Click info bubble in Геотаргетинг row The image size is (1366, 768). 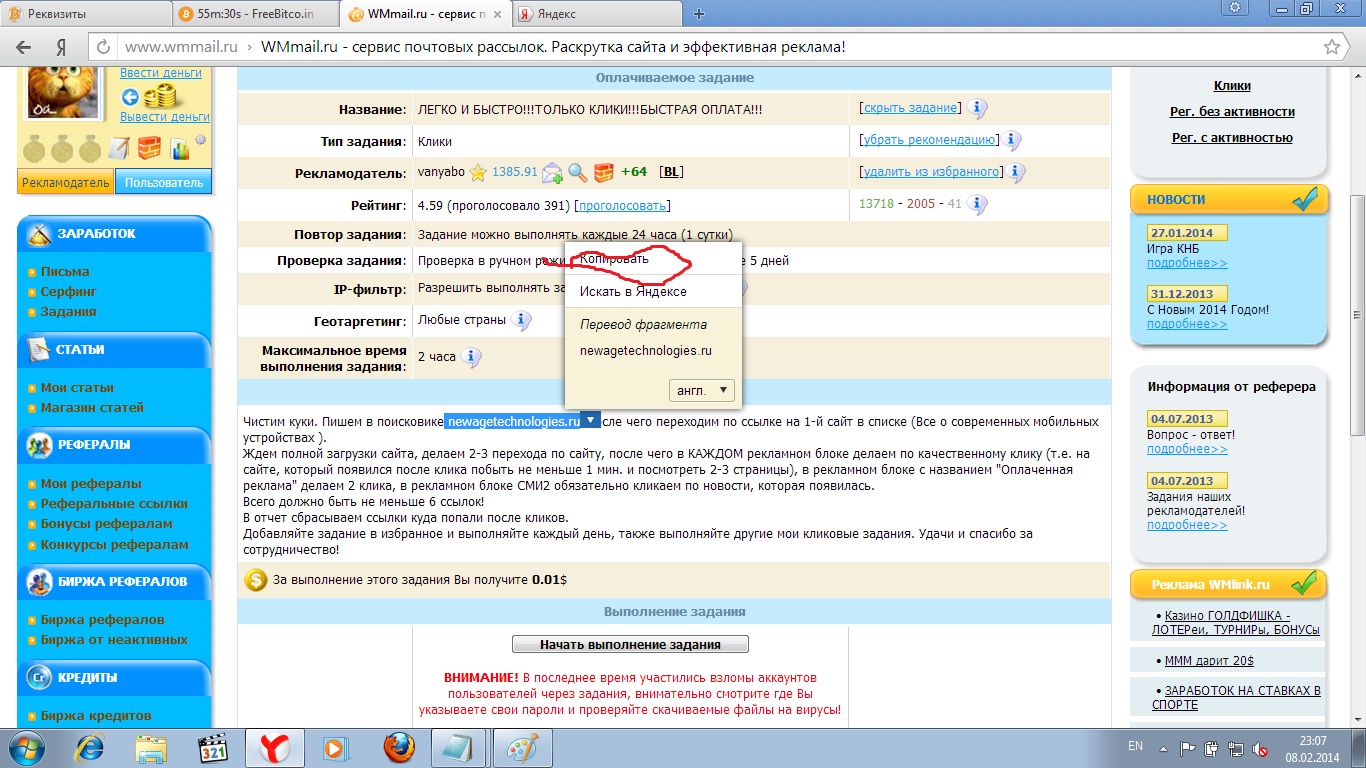[x=520, y=321]
